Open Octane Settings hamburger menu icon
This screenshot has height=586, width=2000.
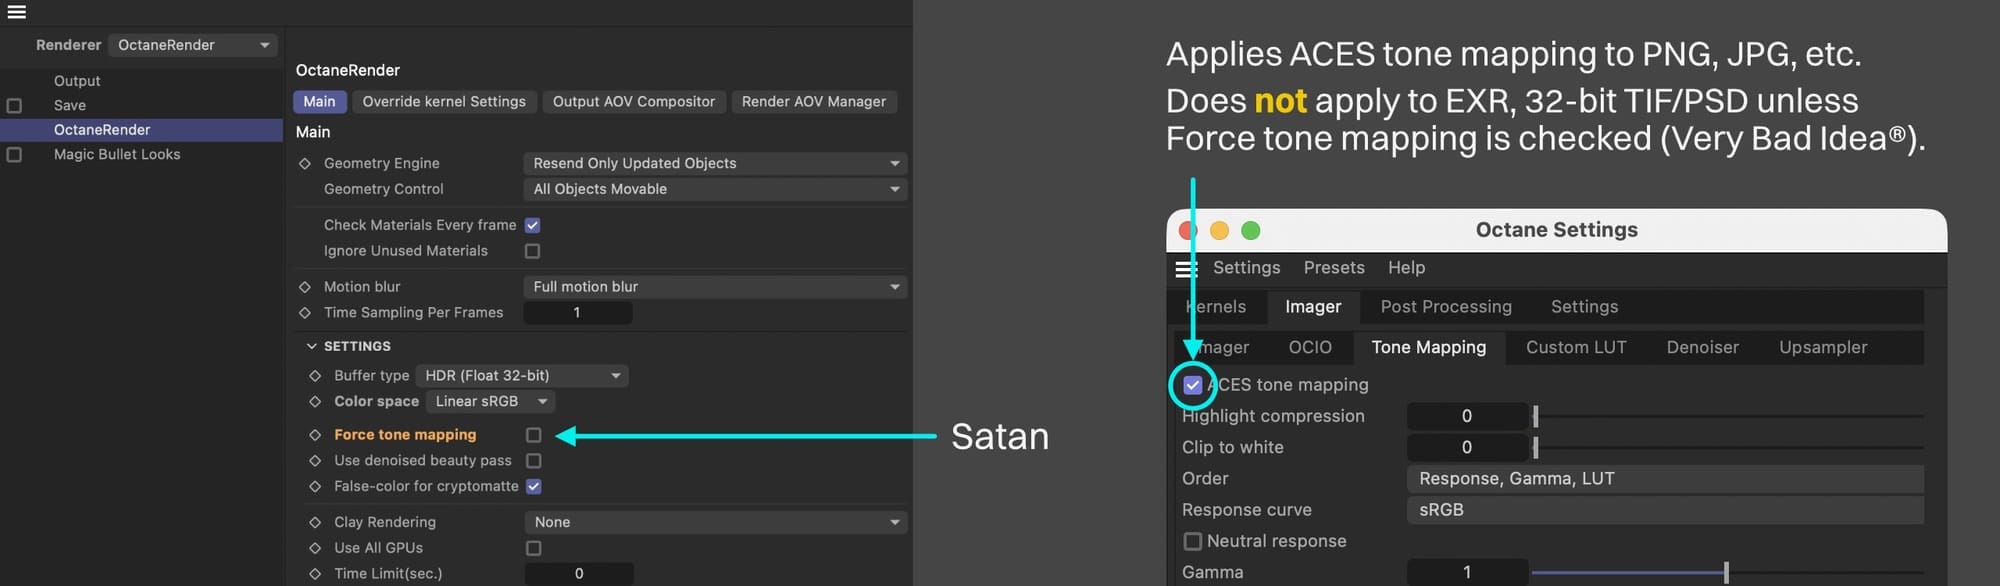[1186, 268]
